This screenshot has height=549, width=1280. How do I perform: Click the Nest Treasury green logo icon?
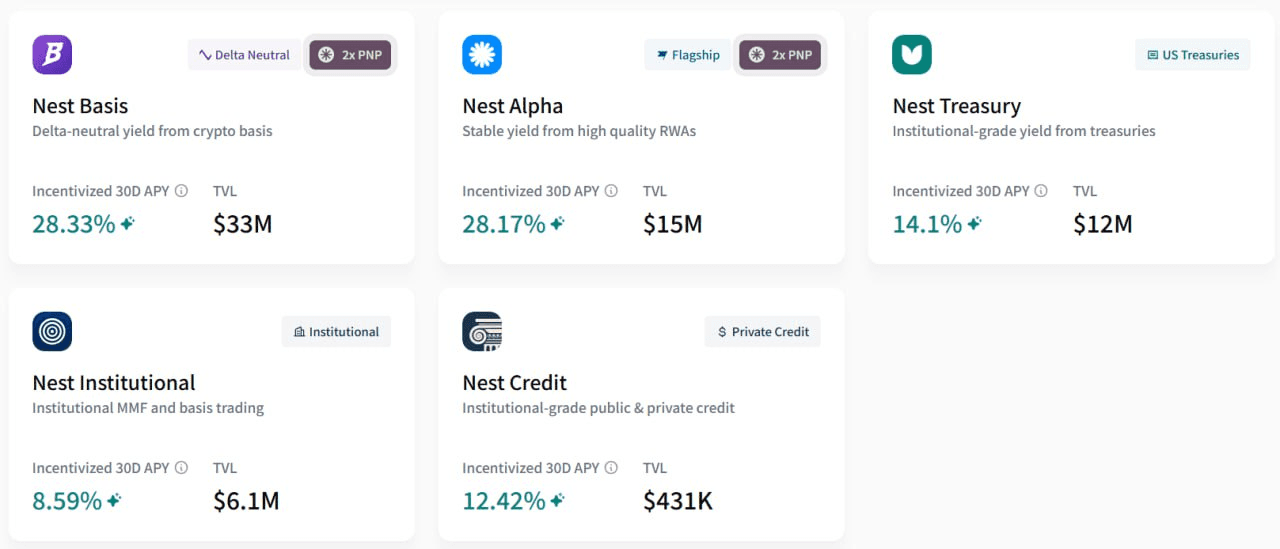[x=912, y=55]
